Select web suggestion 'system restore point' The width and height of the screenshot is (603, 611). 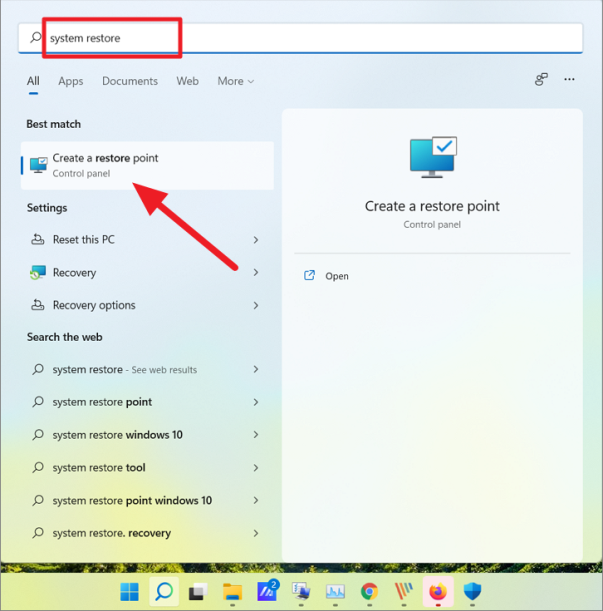(147, 402)
